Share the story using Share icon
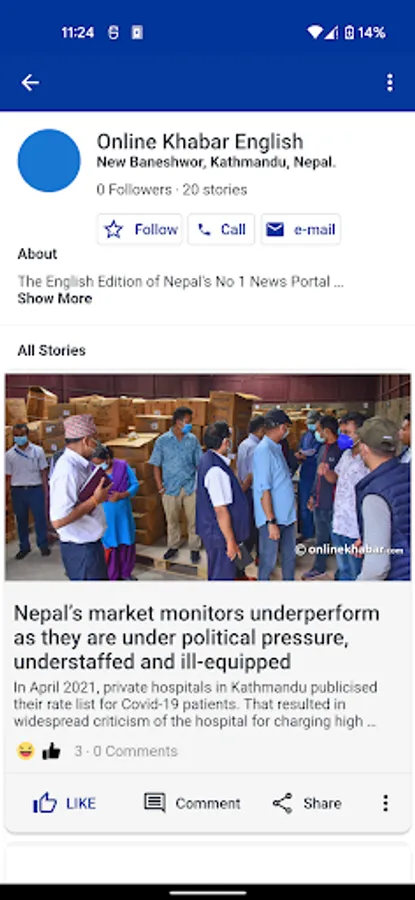Image resolution: width=415 pixels, height=900 pixels. pyautogui.click(x=307, y=803)
